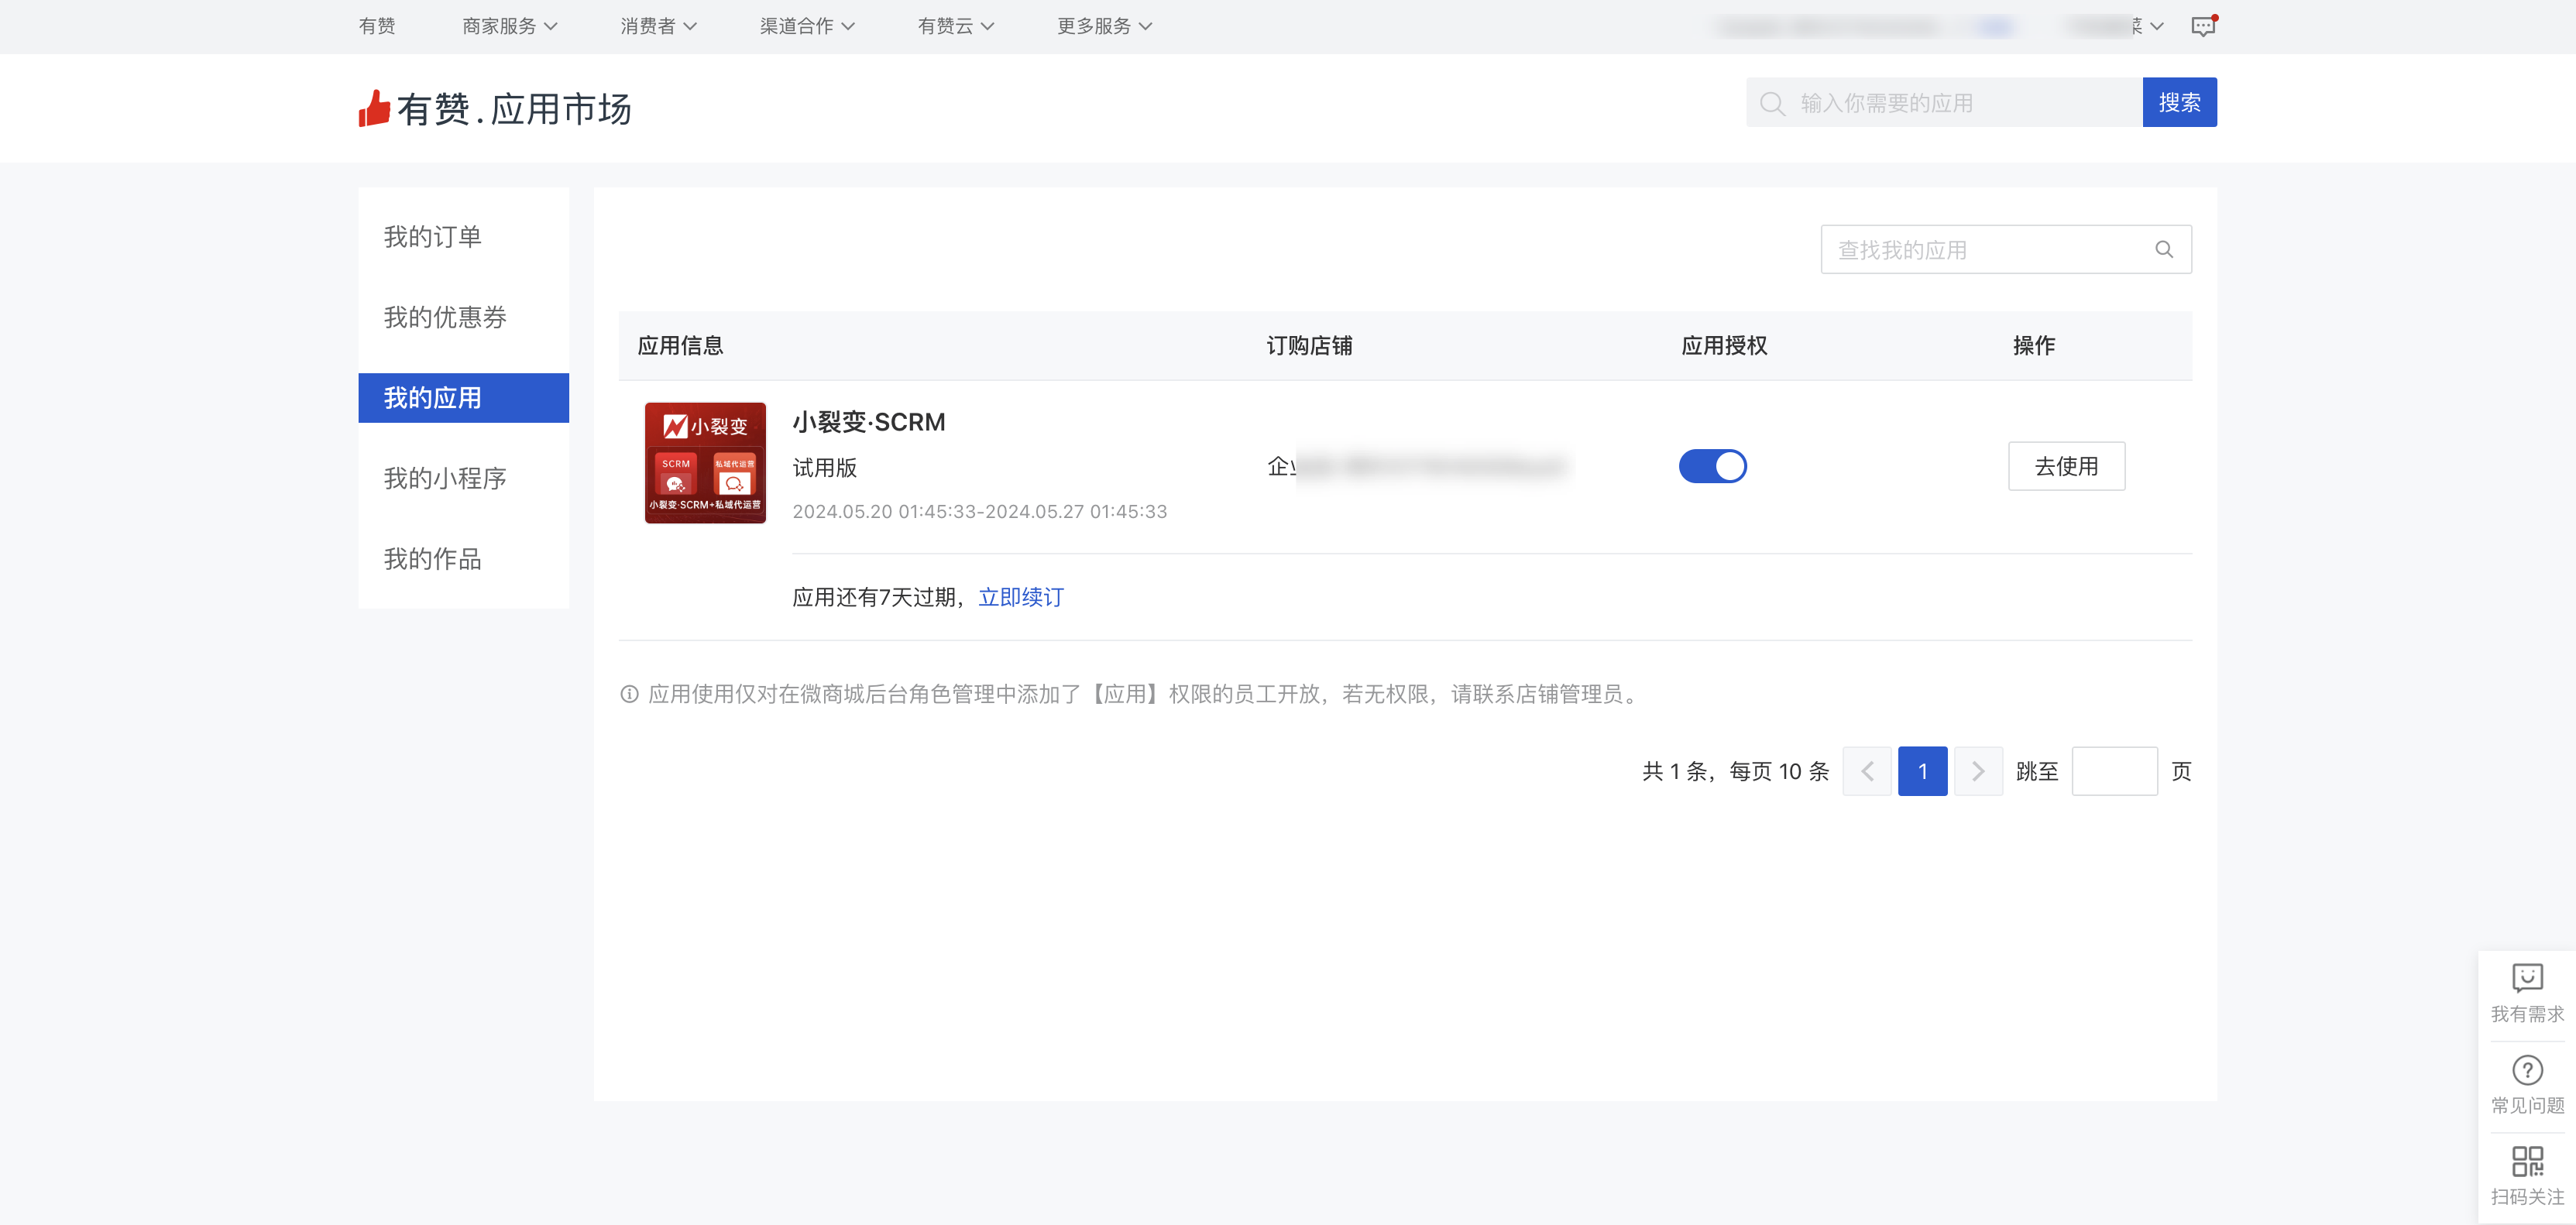Screen dimensions: 2576x1225
Task: Click the 操作 column header
Action: coord(2033,346)
